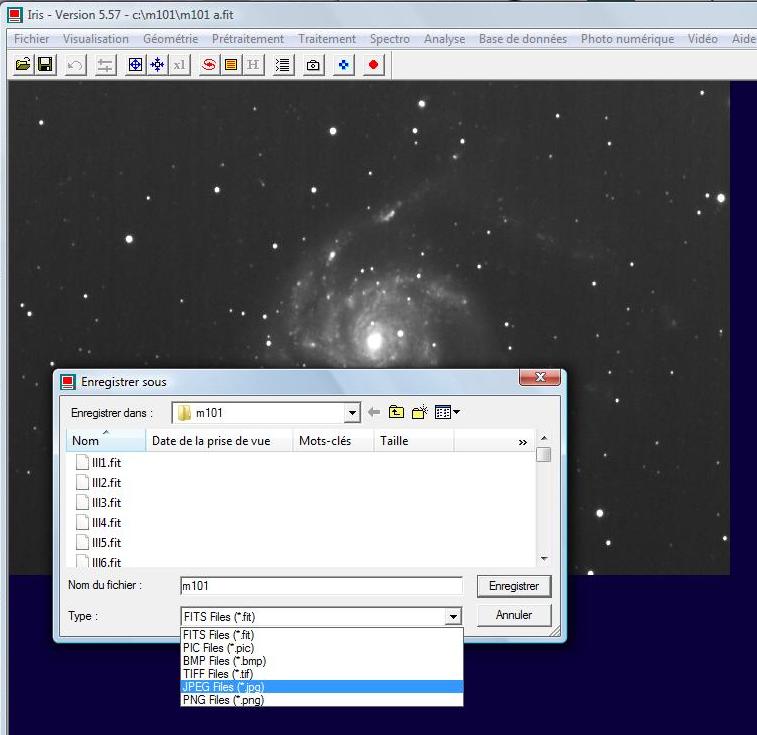This screenshot has width=757, height=735.
Task: Open the threshold sliders toolbar icon
Action: [x=105, y=65]
